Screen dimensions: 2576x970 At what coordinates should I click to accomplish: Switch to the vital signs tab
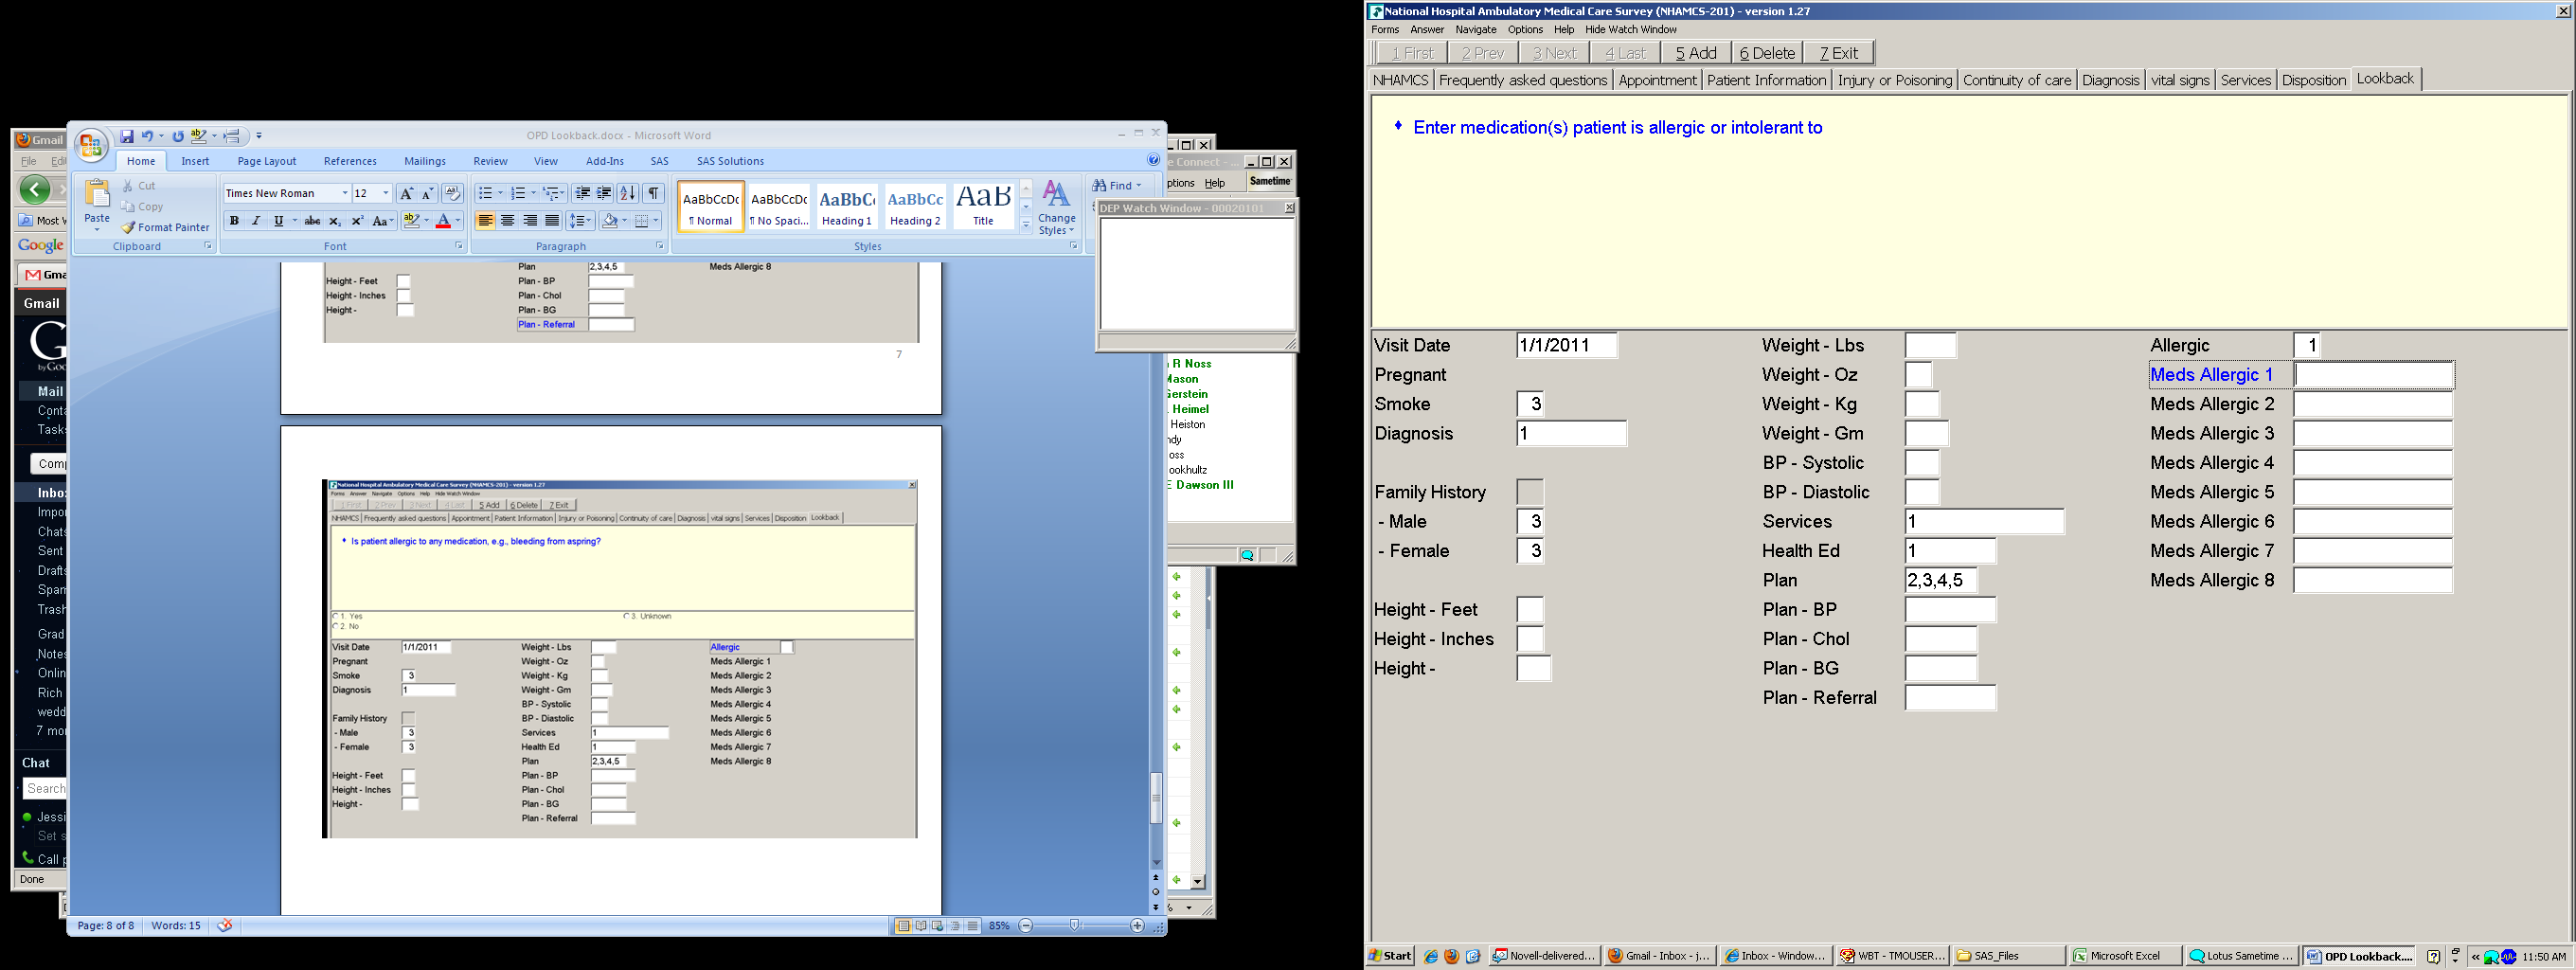pos(2180,80)
